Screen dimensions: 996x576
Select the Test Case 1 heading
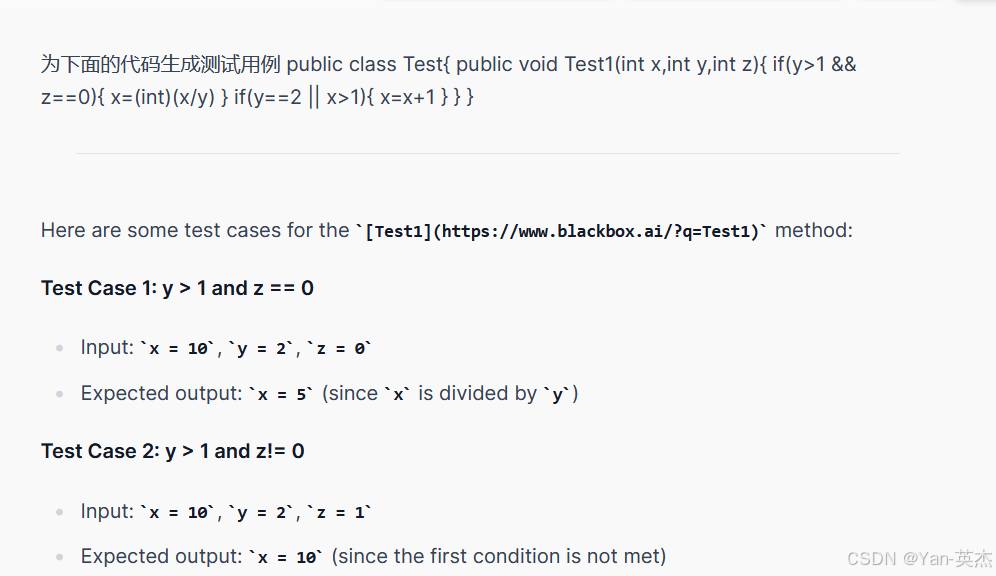point(177,288)
